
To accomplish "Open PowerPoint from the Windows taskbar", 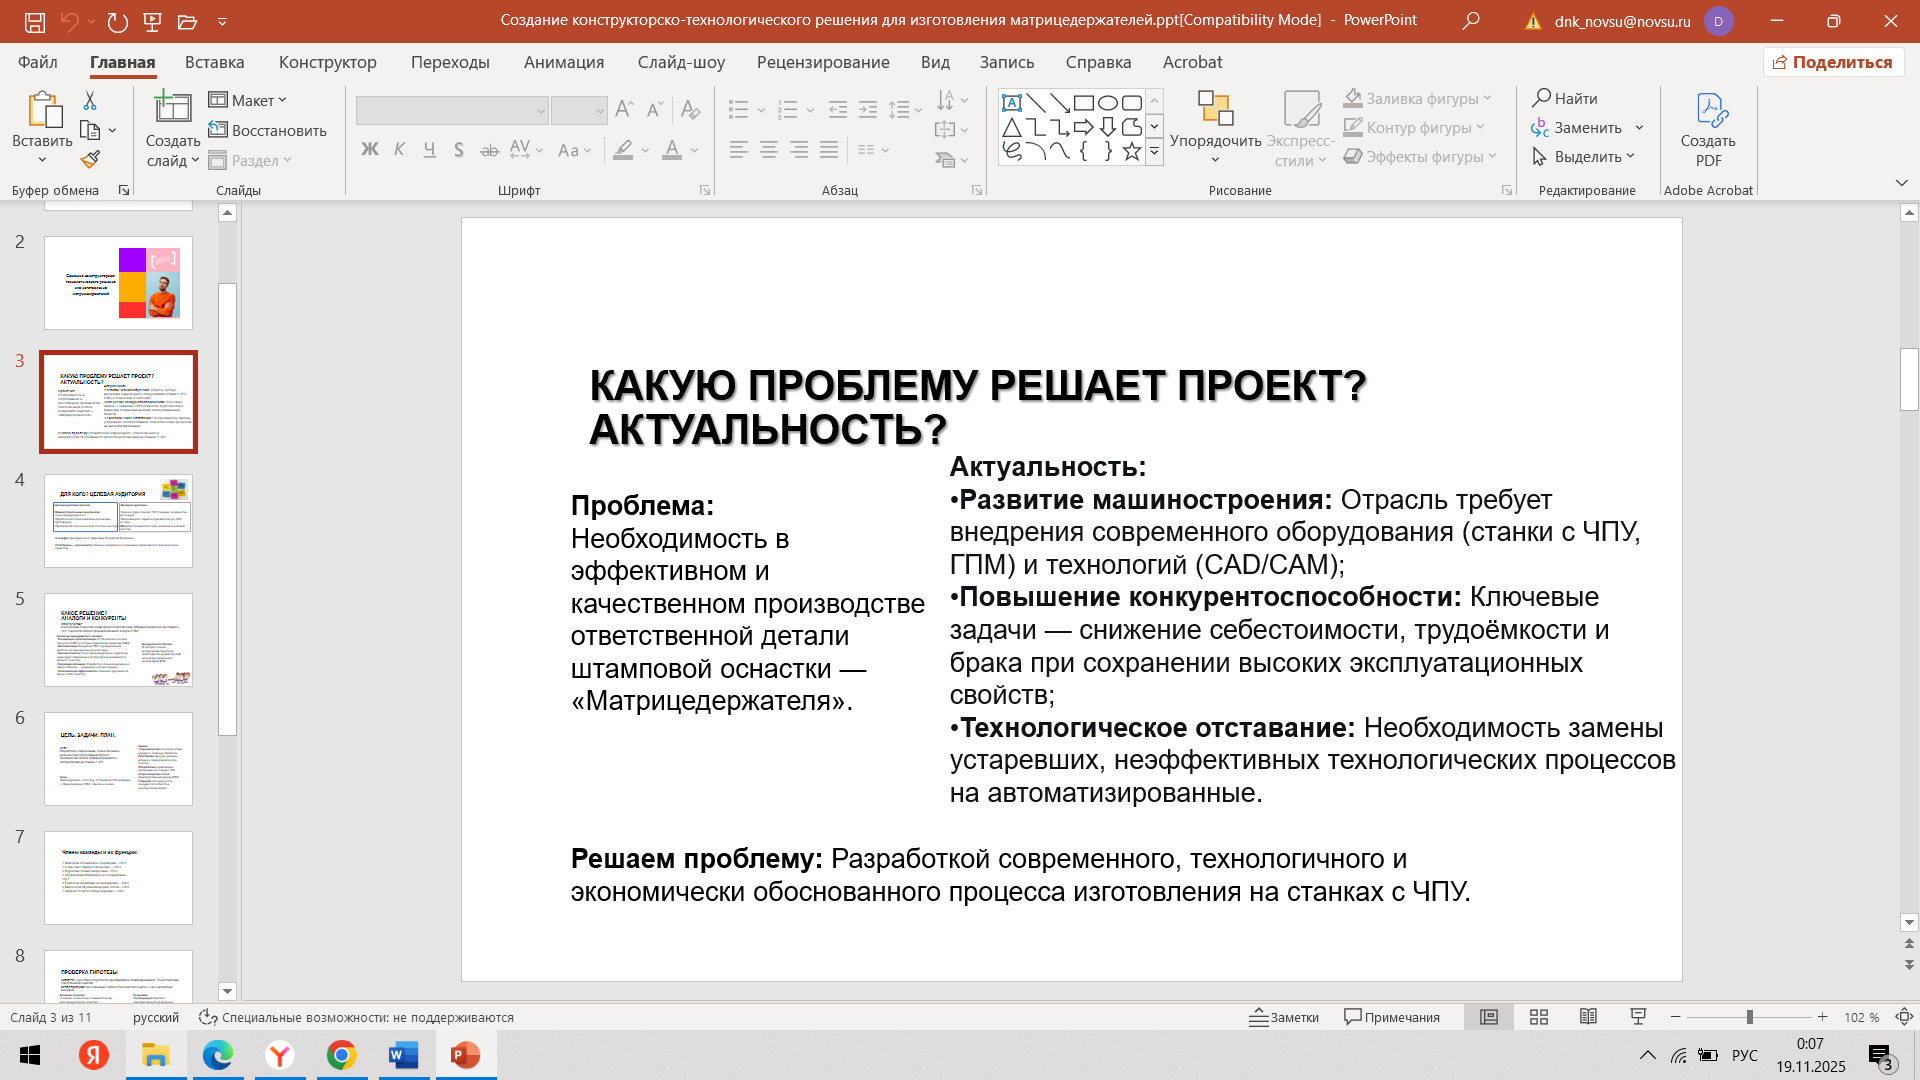I will [465, 1055].
